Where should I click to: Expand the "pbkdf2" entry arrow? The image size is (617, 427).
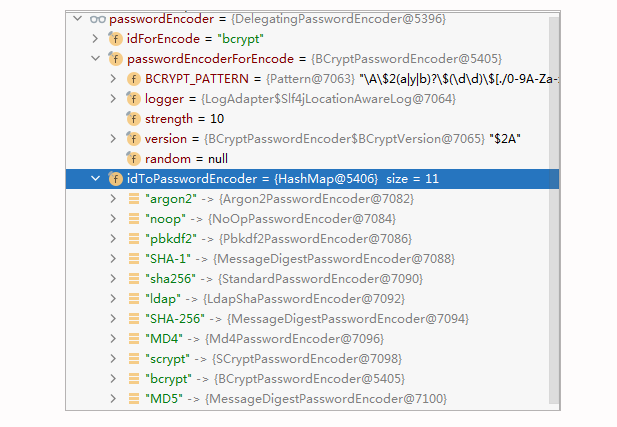pyautogui.click(x=115, y=239)
